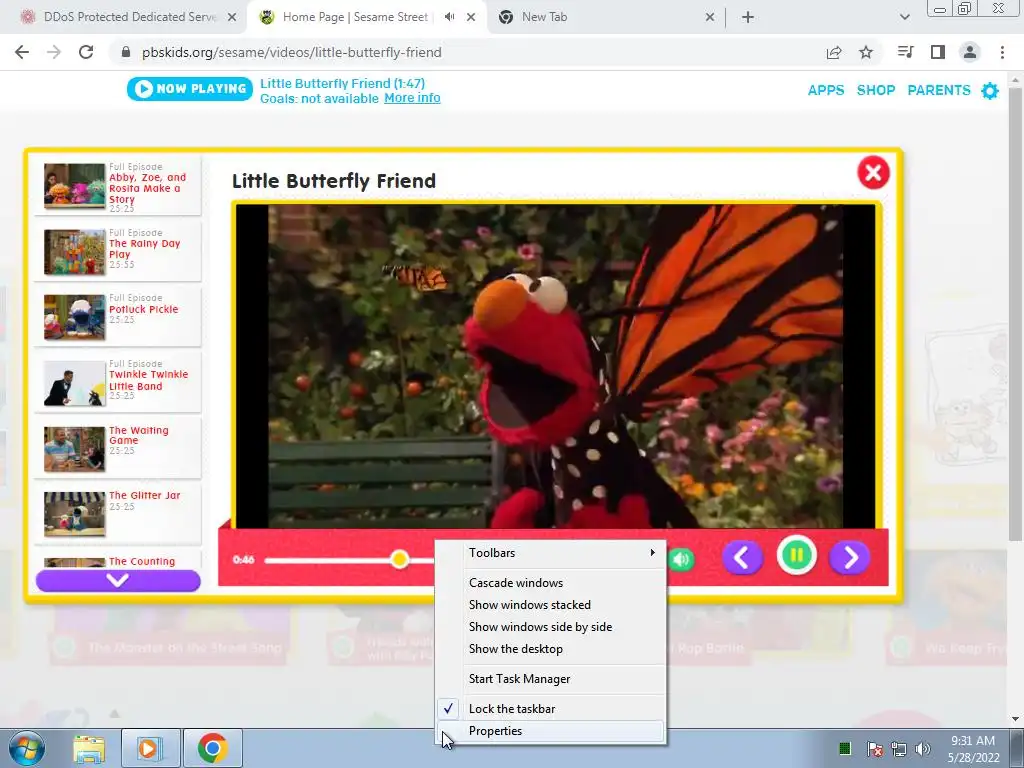This screenshot has width=1024, height=768.
Task: View site info via the lock icon
Action: tap(126, 52)
